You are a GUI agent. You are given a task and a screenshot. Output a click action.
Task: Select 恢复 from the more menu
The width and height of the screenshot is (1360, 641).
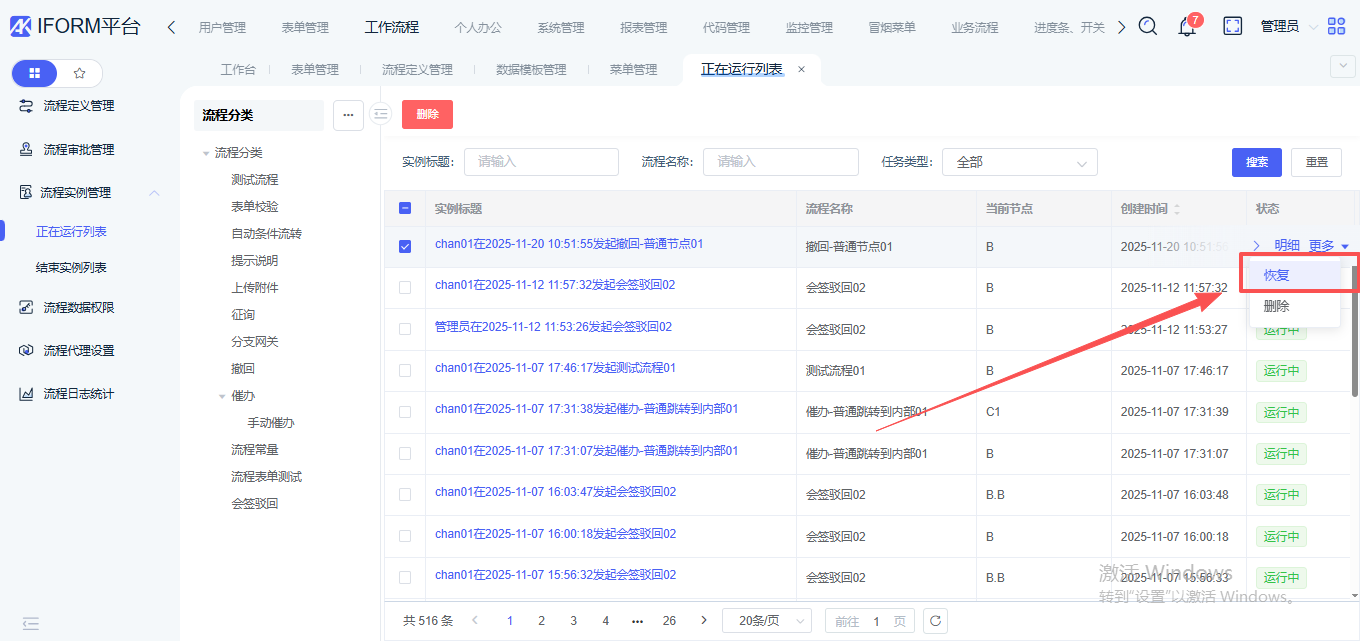(x=1277, y=275)
